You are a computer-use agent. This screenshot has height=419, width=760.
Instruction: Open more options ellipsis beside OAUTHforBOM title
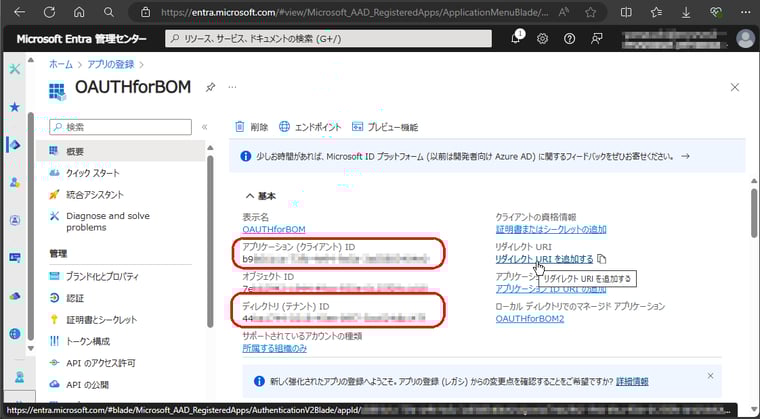(x=232, y=87)
